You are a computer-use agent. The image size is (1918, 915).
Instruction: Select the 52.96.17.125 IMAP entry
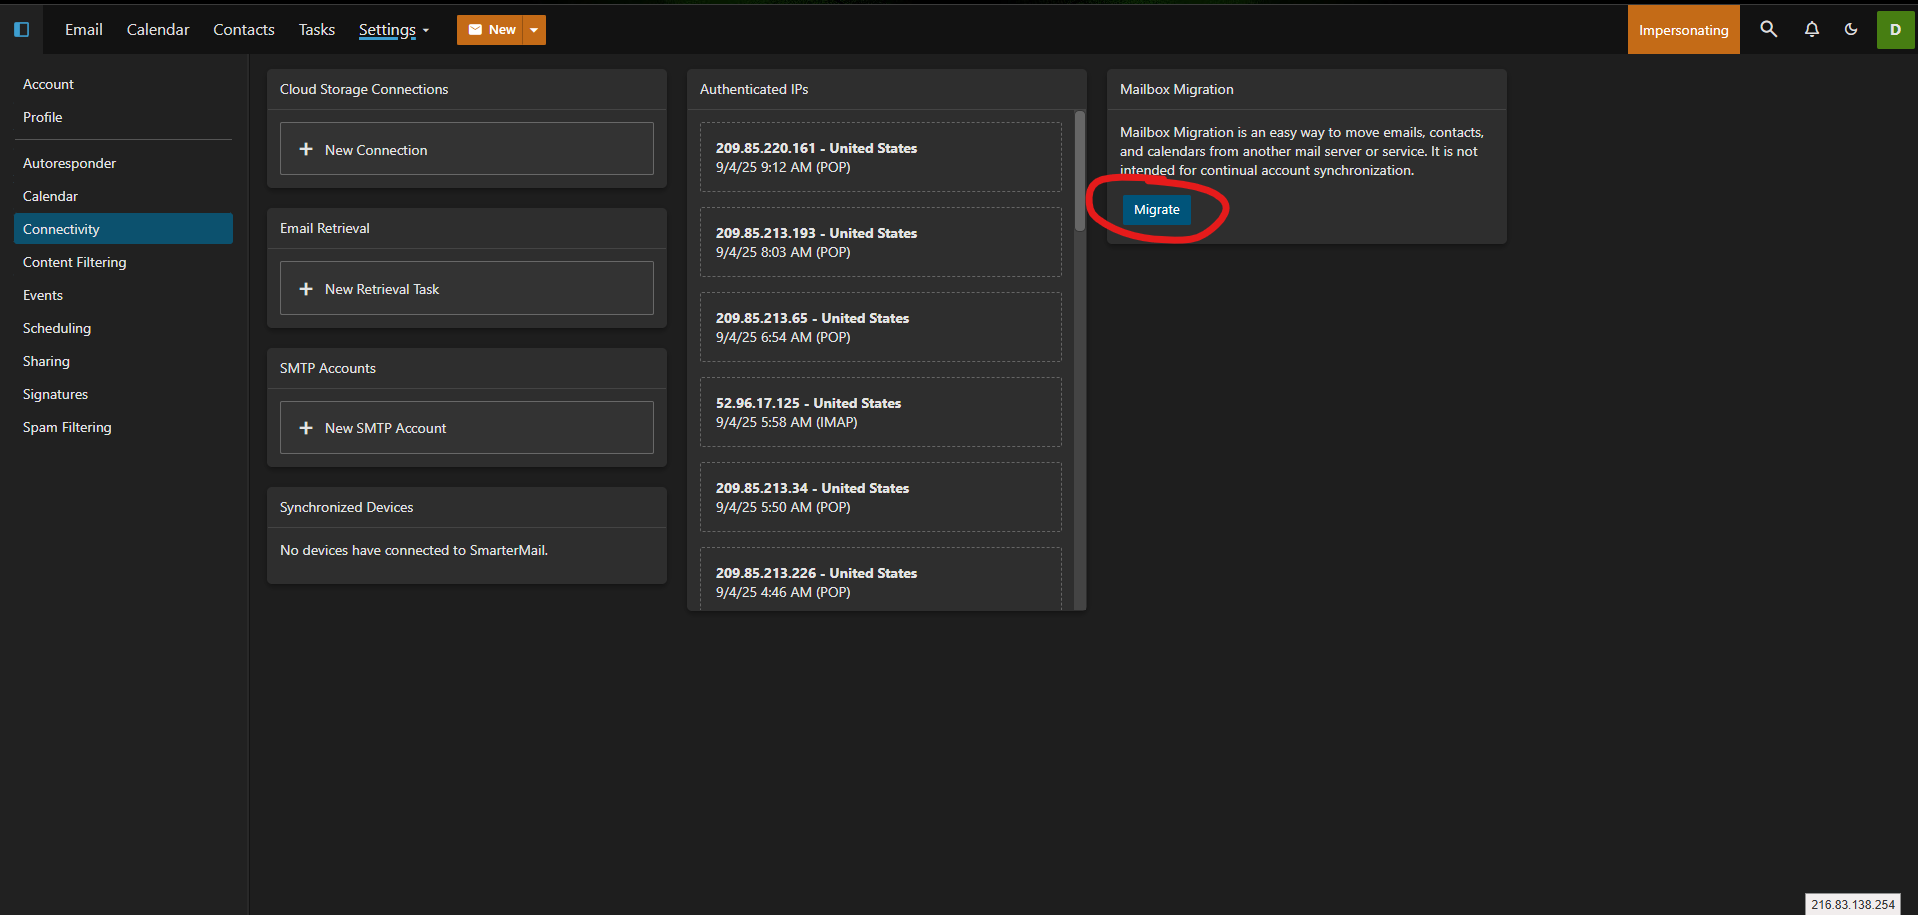click(880, 412)
